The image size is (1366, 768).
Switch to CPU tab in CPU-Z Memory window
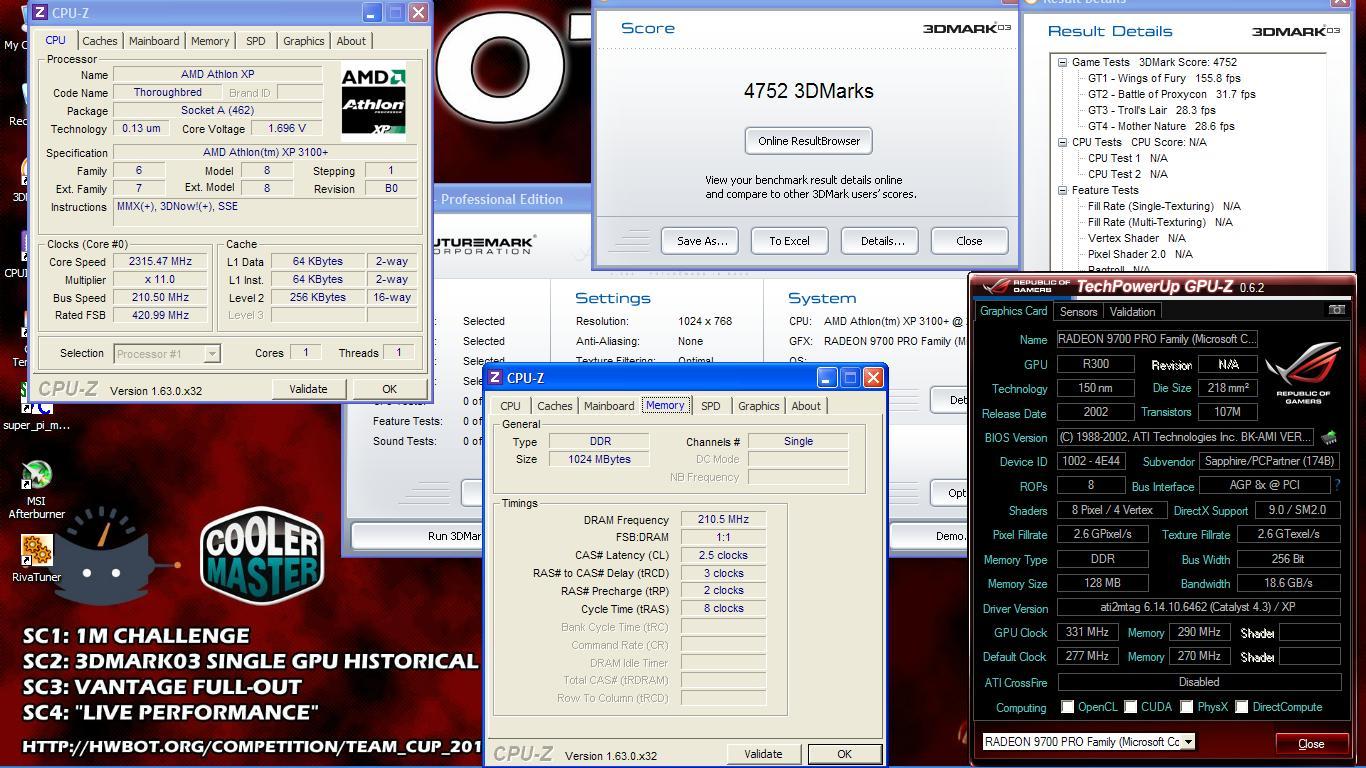tap(510, 406)
